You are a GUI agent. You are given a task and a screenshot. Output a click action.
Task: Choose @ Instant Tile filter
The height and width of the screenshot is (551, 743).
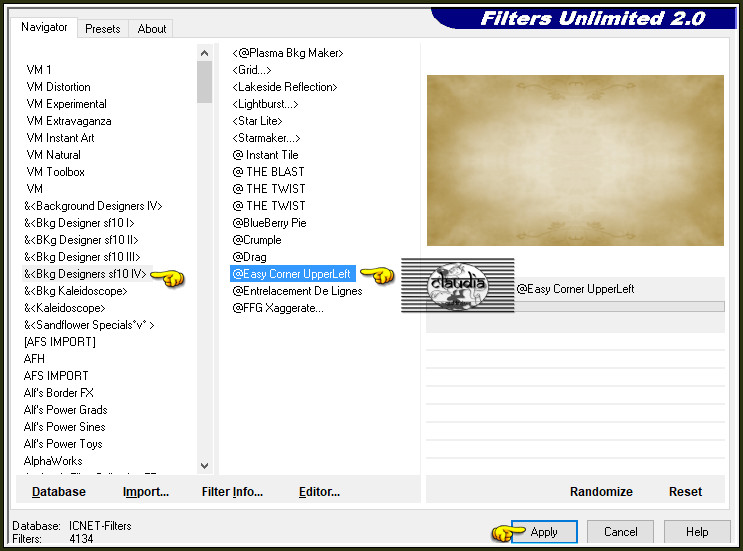(x=265, y=155)
